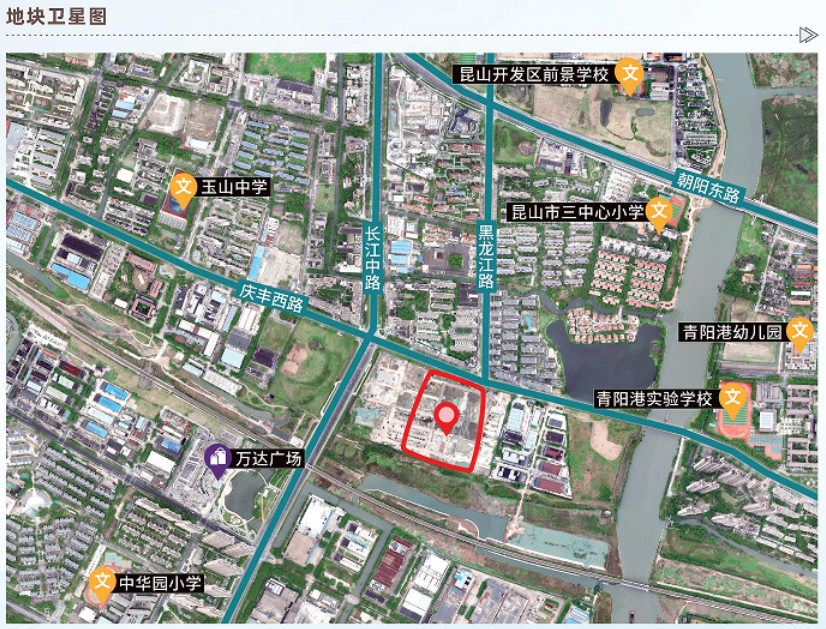Click the double arrow icon at top right

[808, 35]
